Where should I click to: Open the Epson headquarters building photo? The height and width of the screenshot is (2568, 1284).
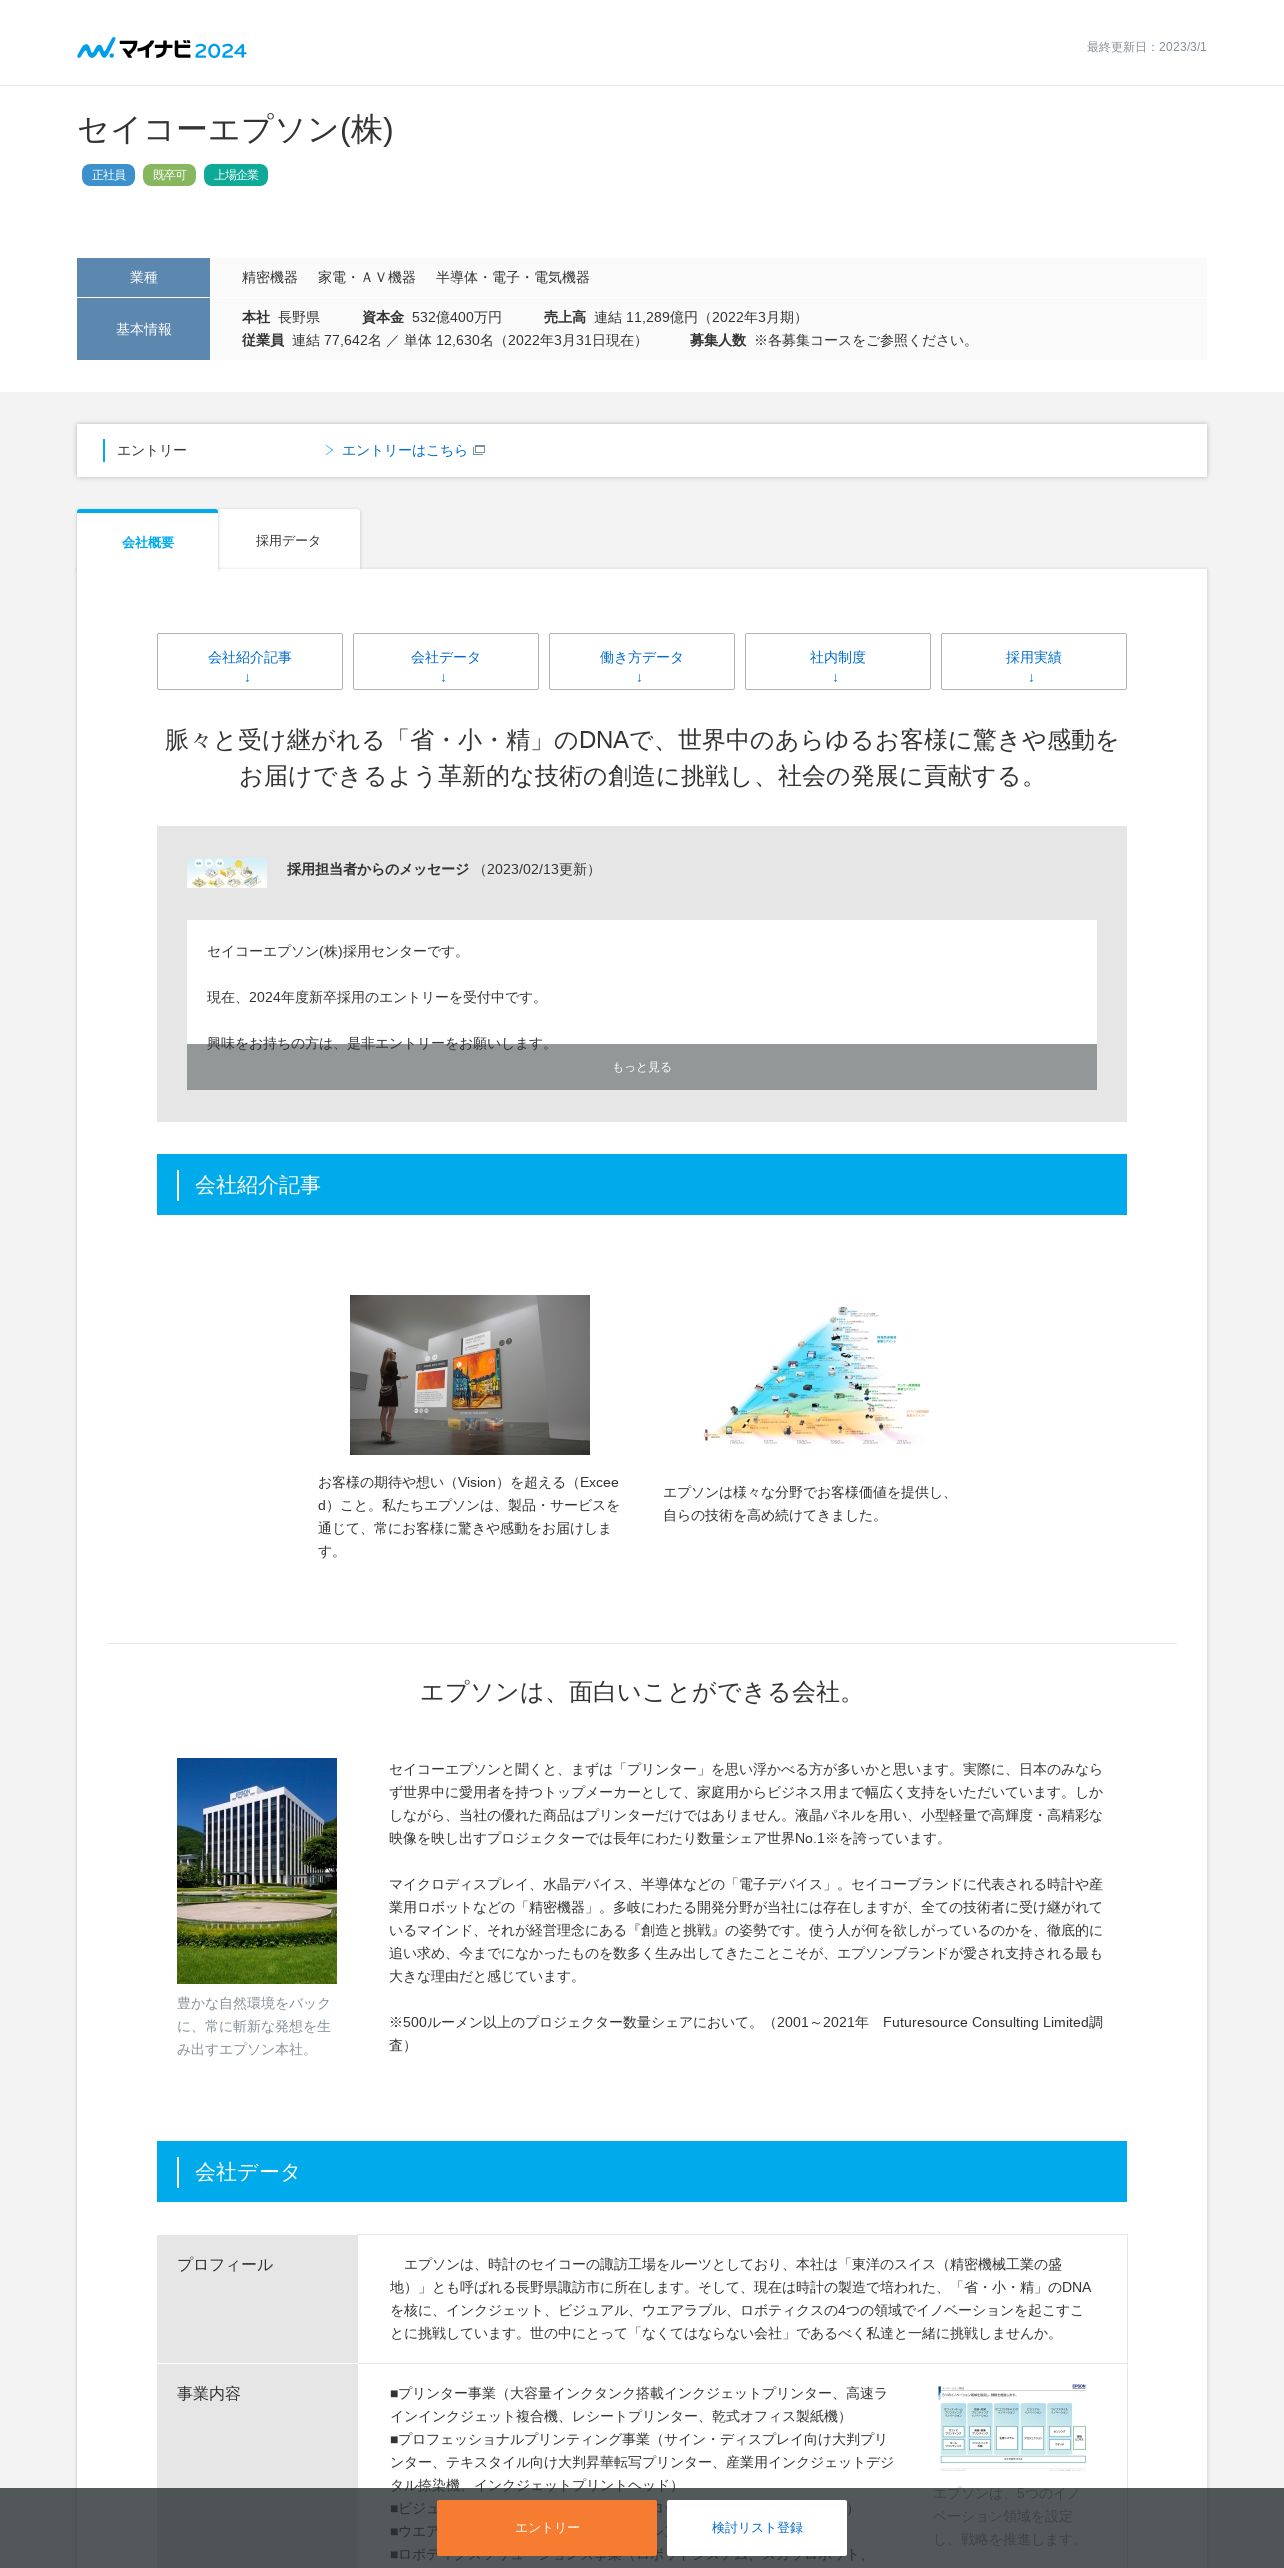pyautogui.click(x=257, y=1871)
